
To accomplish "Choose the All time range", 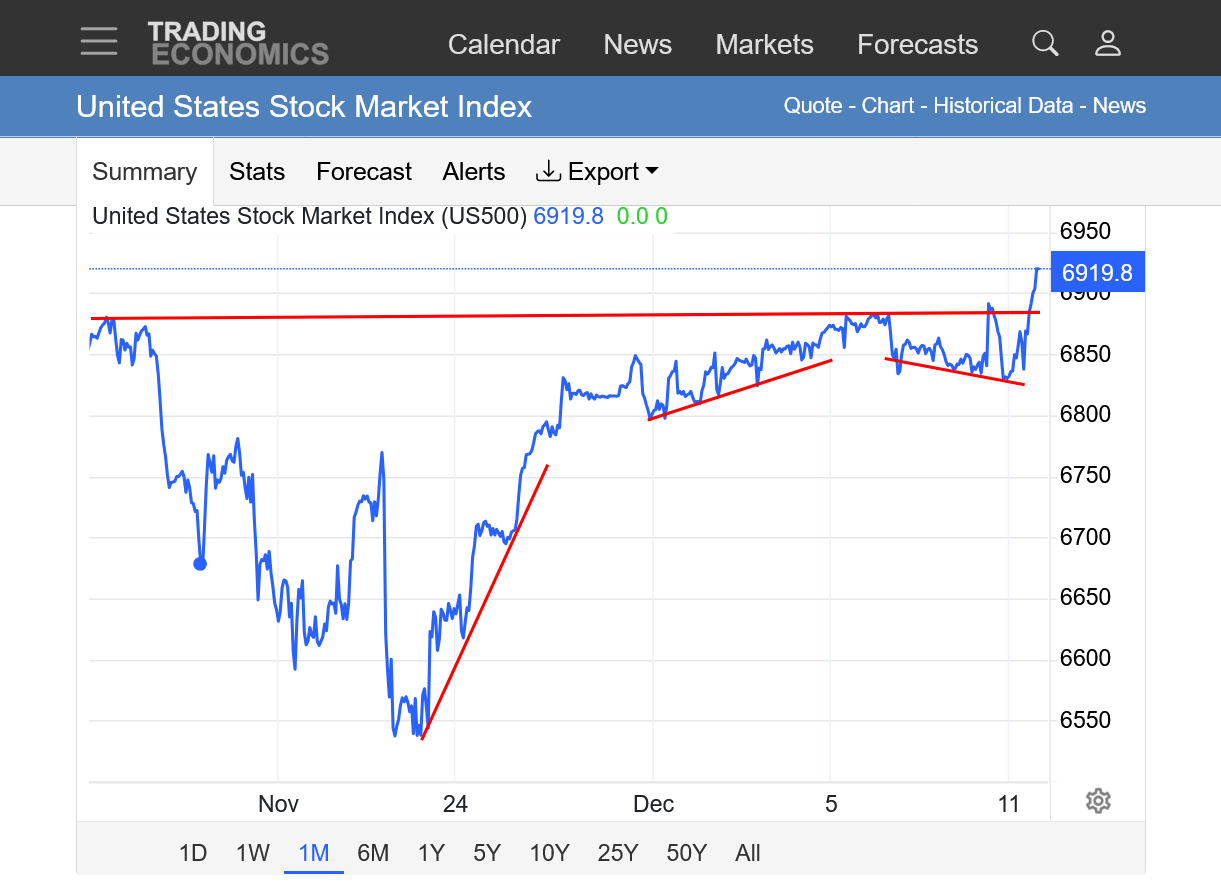I will pyautogui.click(x=748, y=853).
